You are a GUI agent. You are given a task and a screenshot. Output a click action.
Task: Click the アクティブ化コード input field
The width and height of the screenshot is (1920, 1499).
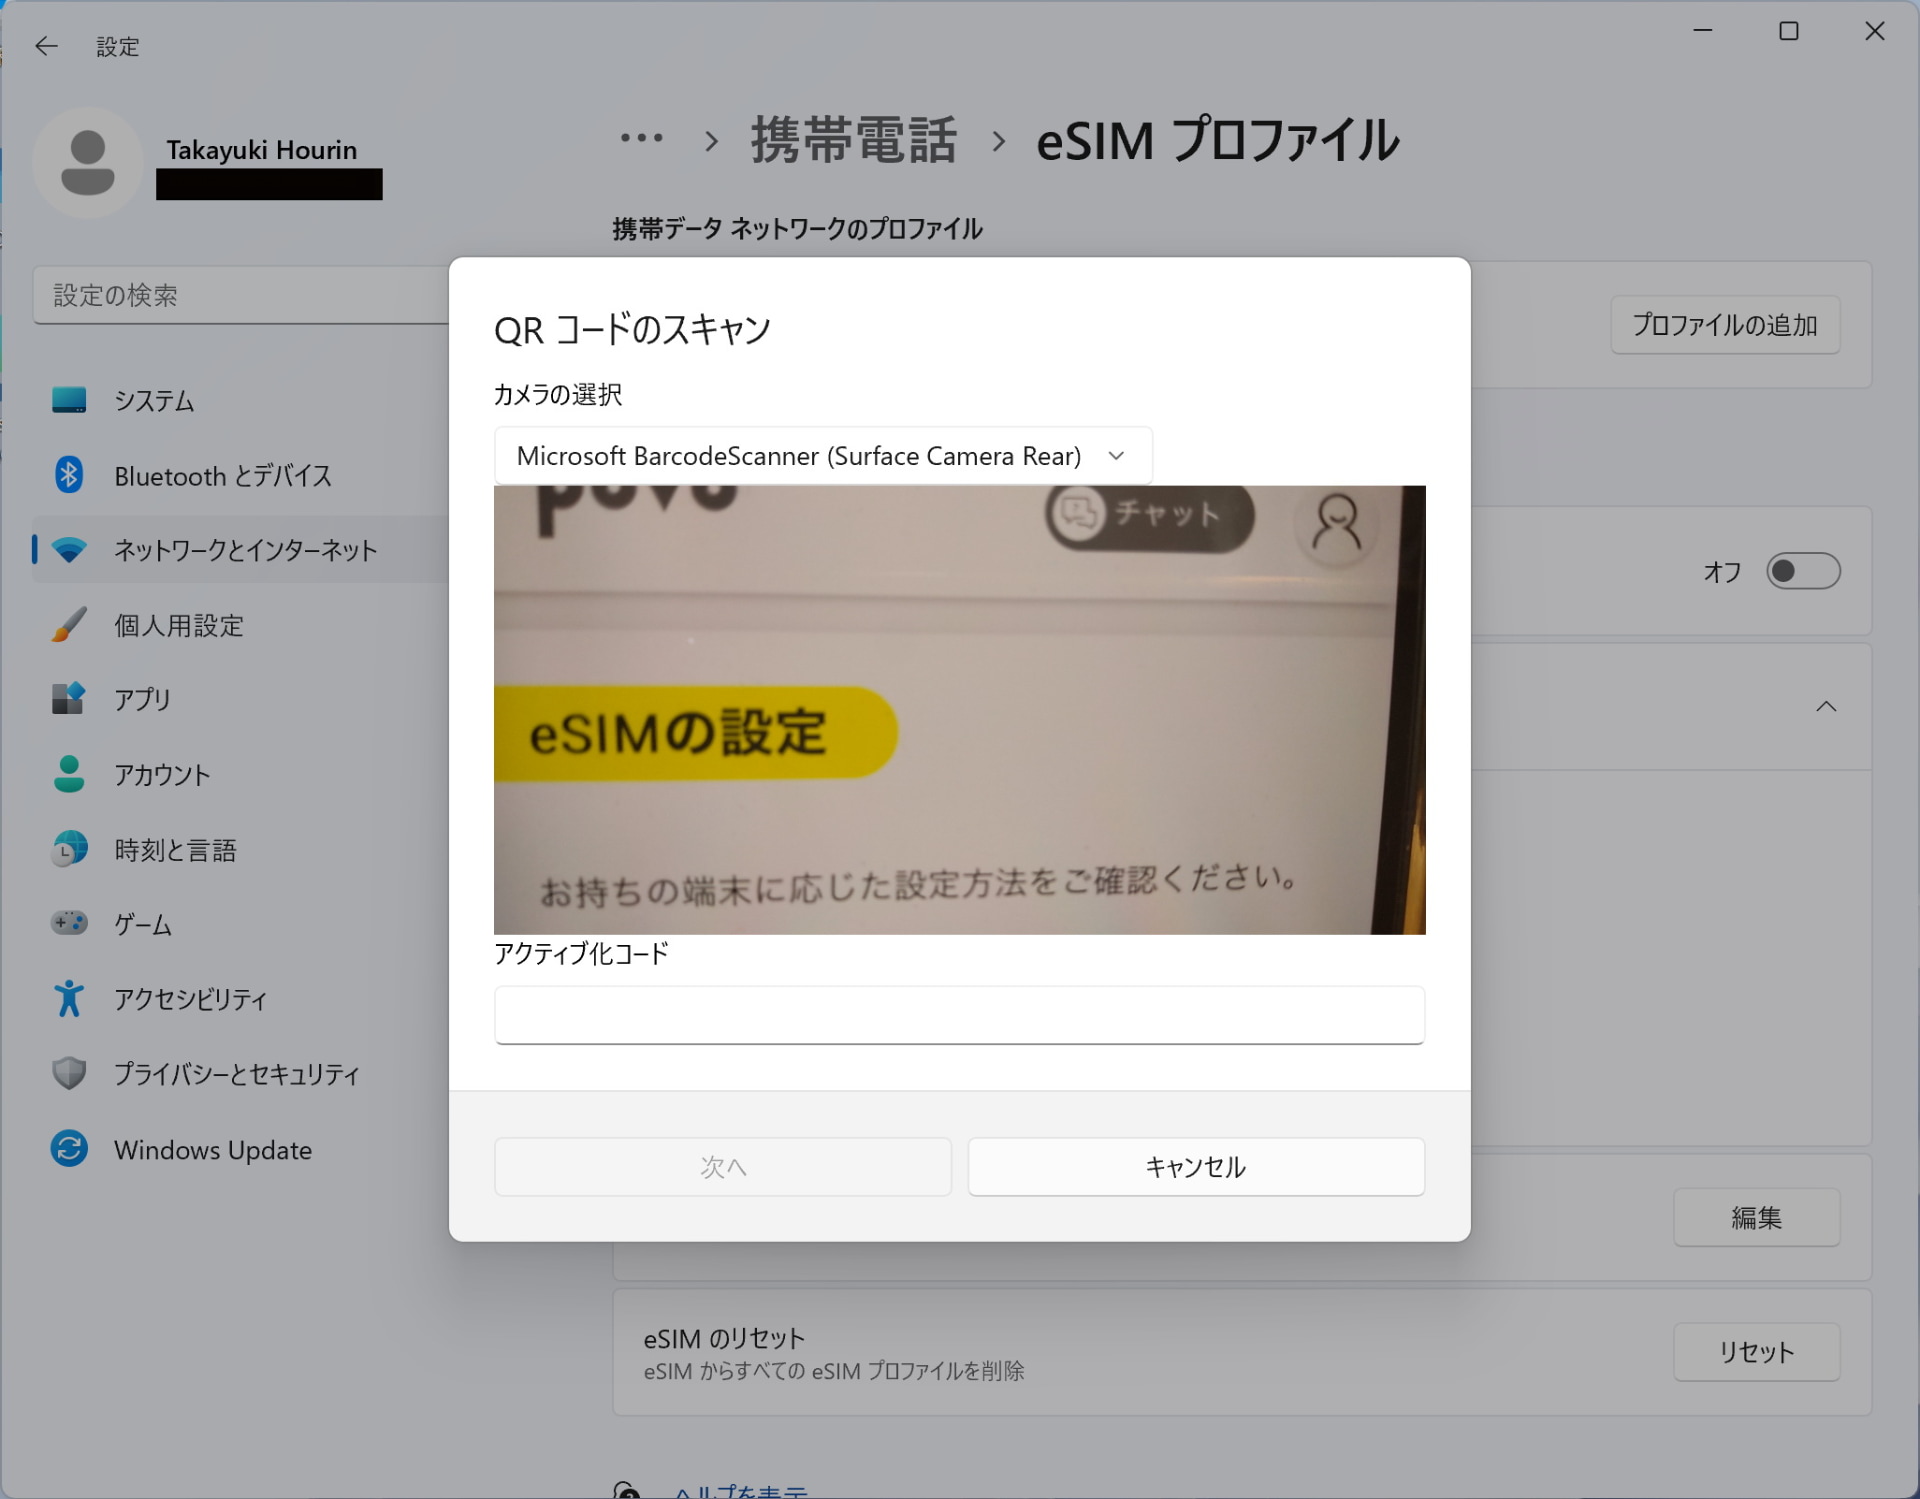958,1014
